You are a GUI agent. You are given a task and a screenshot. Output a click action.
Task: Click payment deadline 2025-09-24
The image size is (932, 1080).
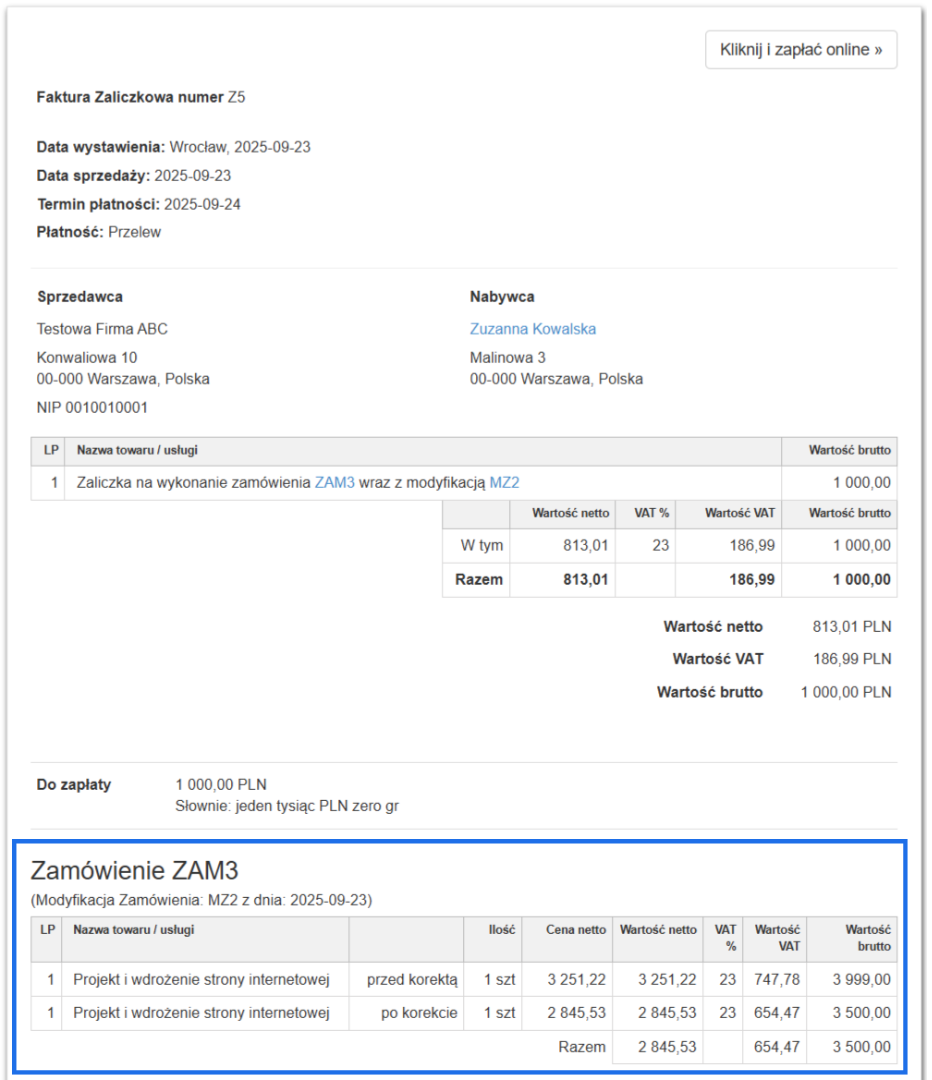203,205
